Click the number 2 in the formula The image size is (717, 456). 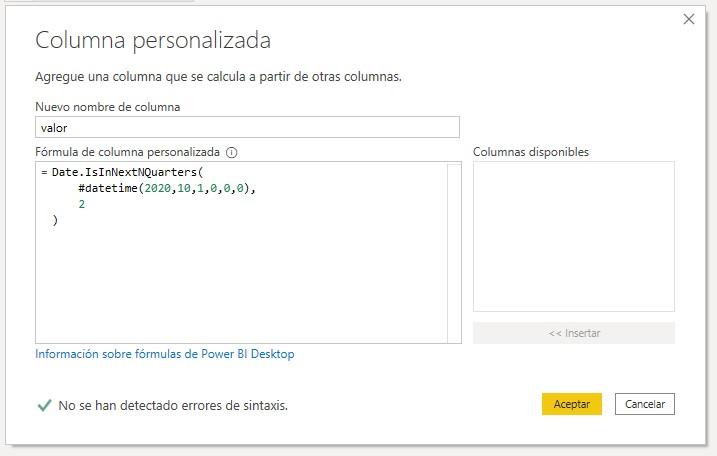click(x=82, y=204)
